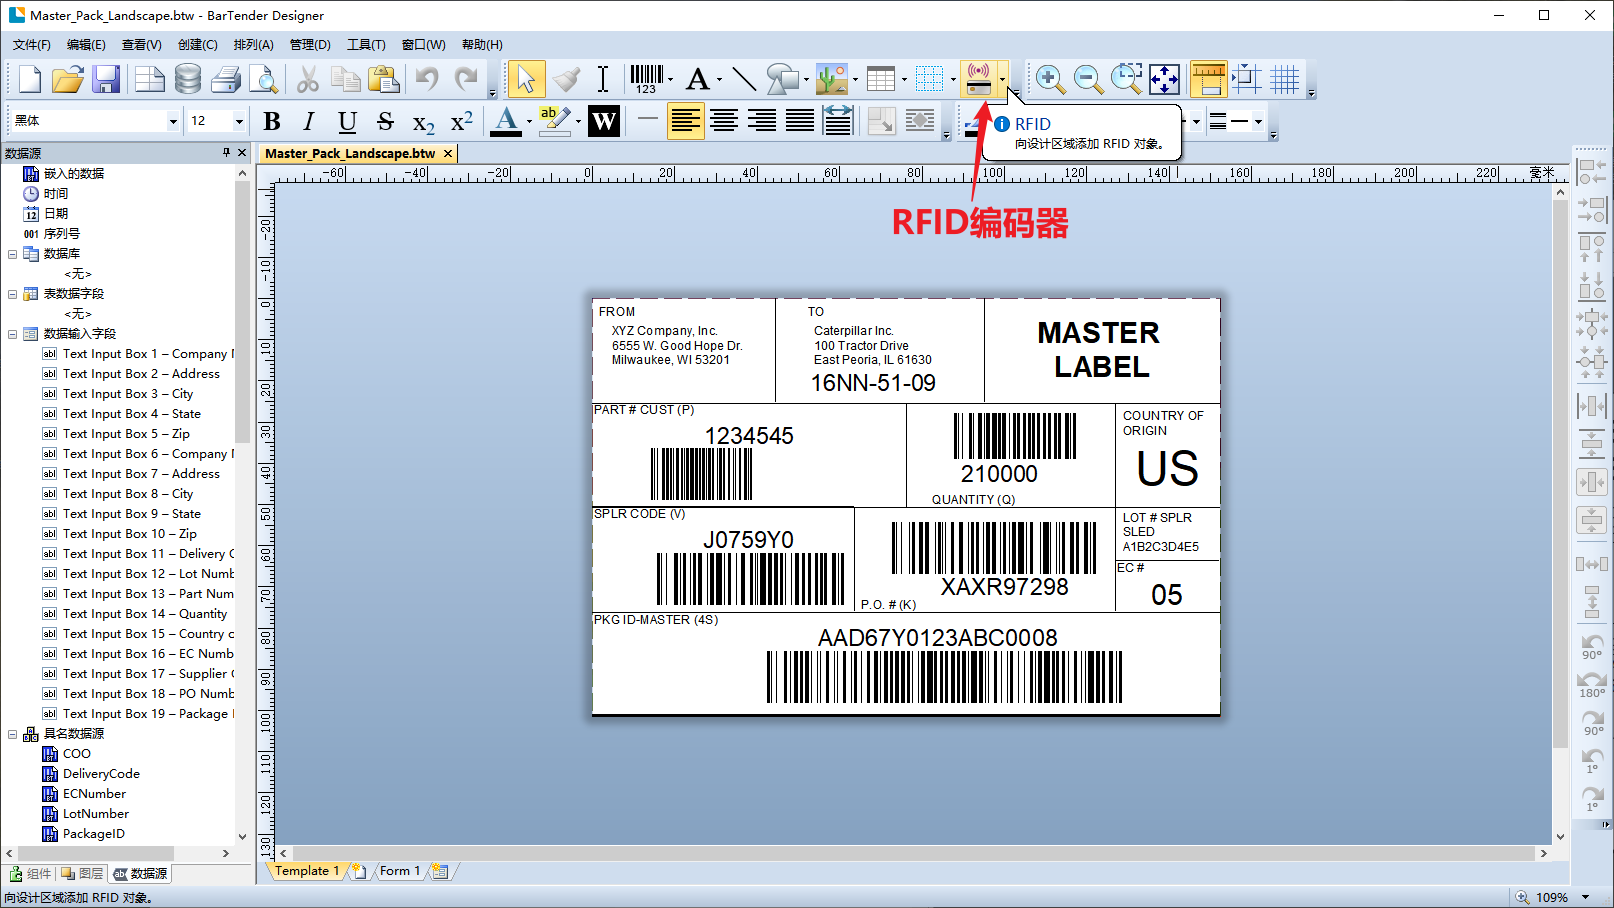
Task: Open the font size dropdown
Action: click(x=239, y=121)
